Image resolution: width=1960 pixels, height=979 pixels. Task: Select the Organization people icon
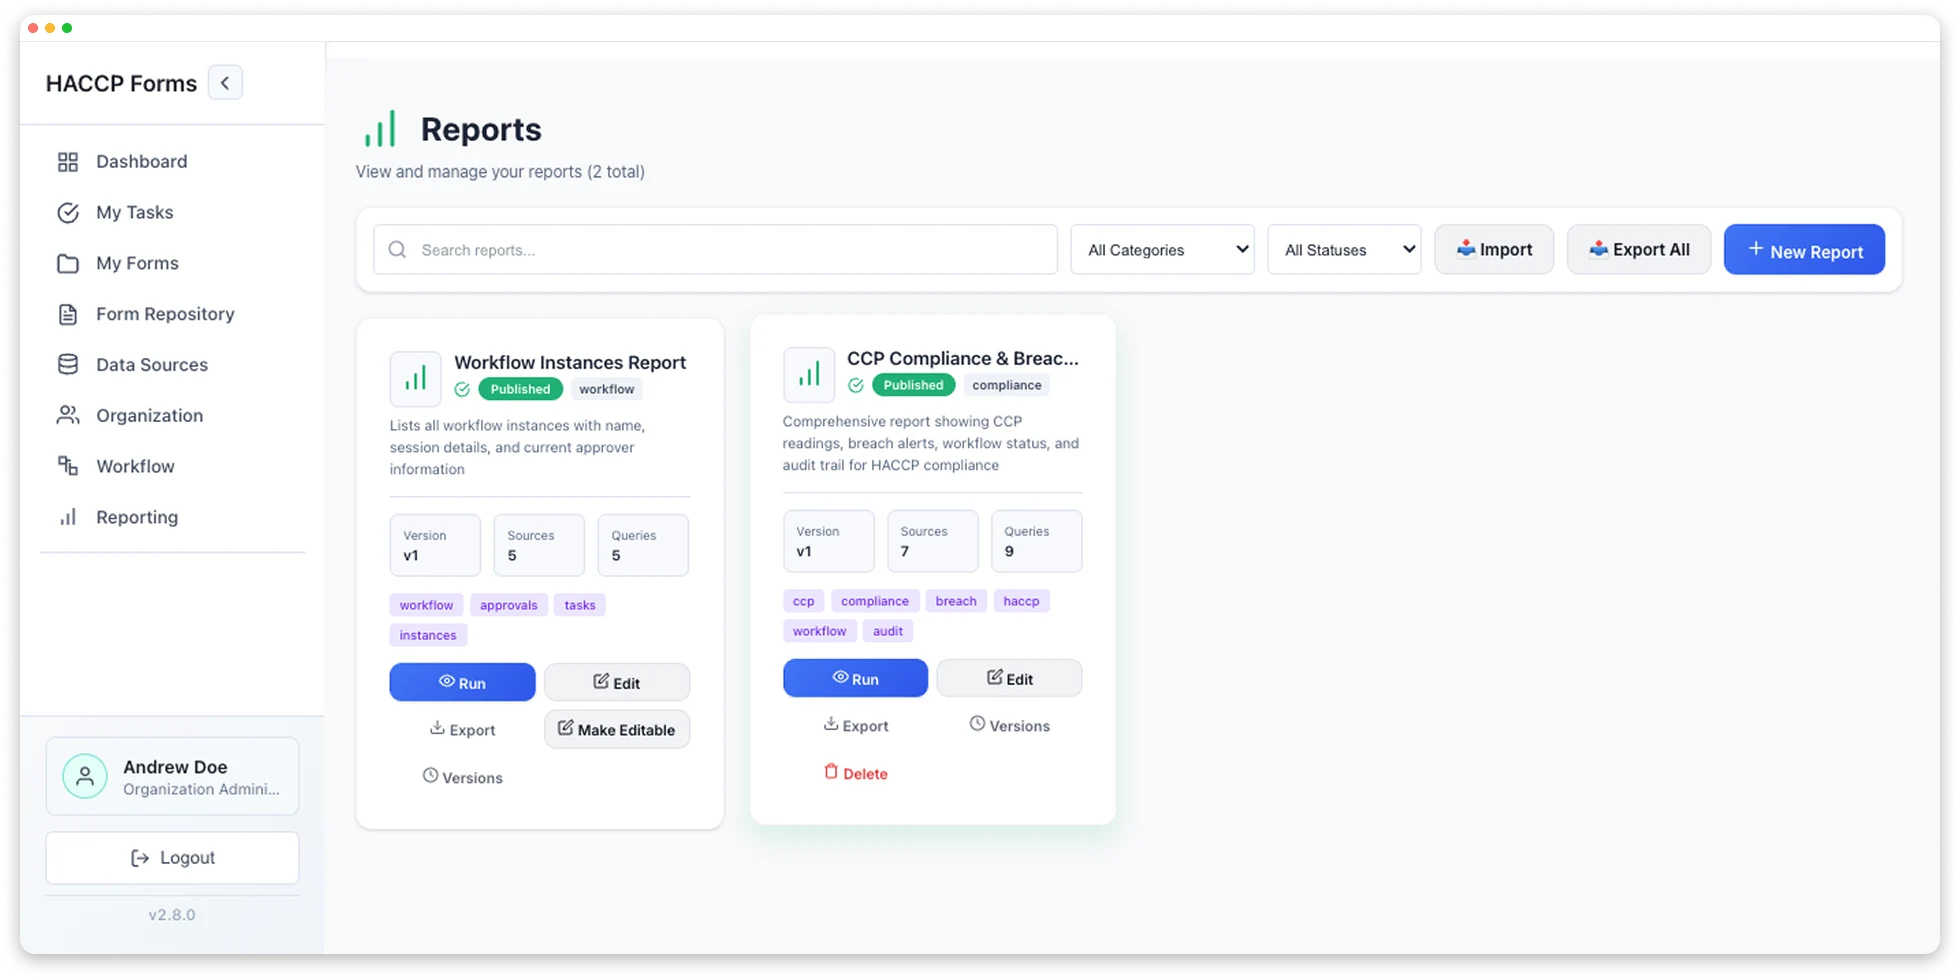pos(68,415)
